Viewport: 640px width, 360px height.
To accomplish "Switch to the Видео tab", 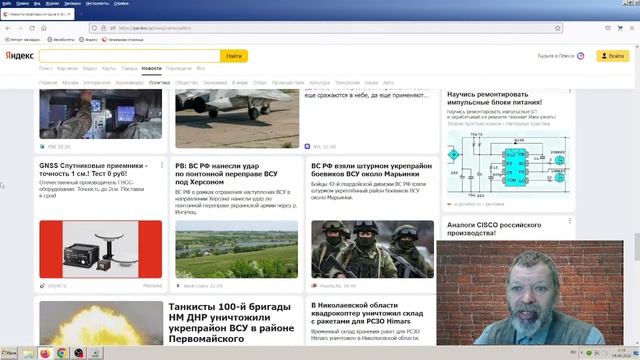I will tap(90, 69).
